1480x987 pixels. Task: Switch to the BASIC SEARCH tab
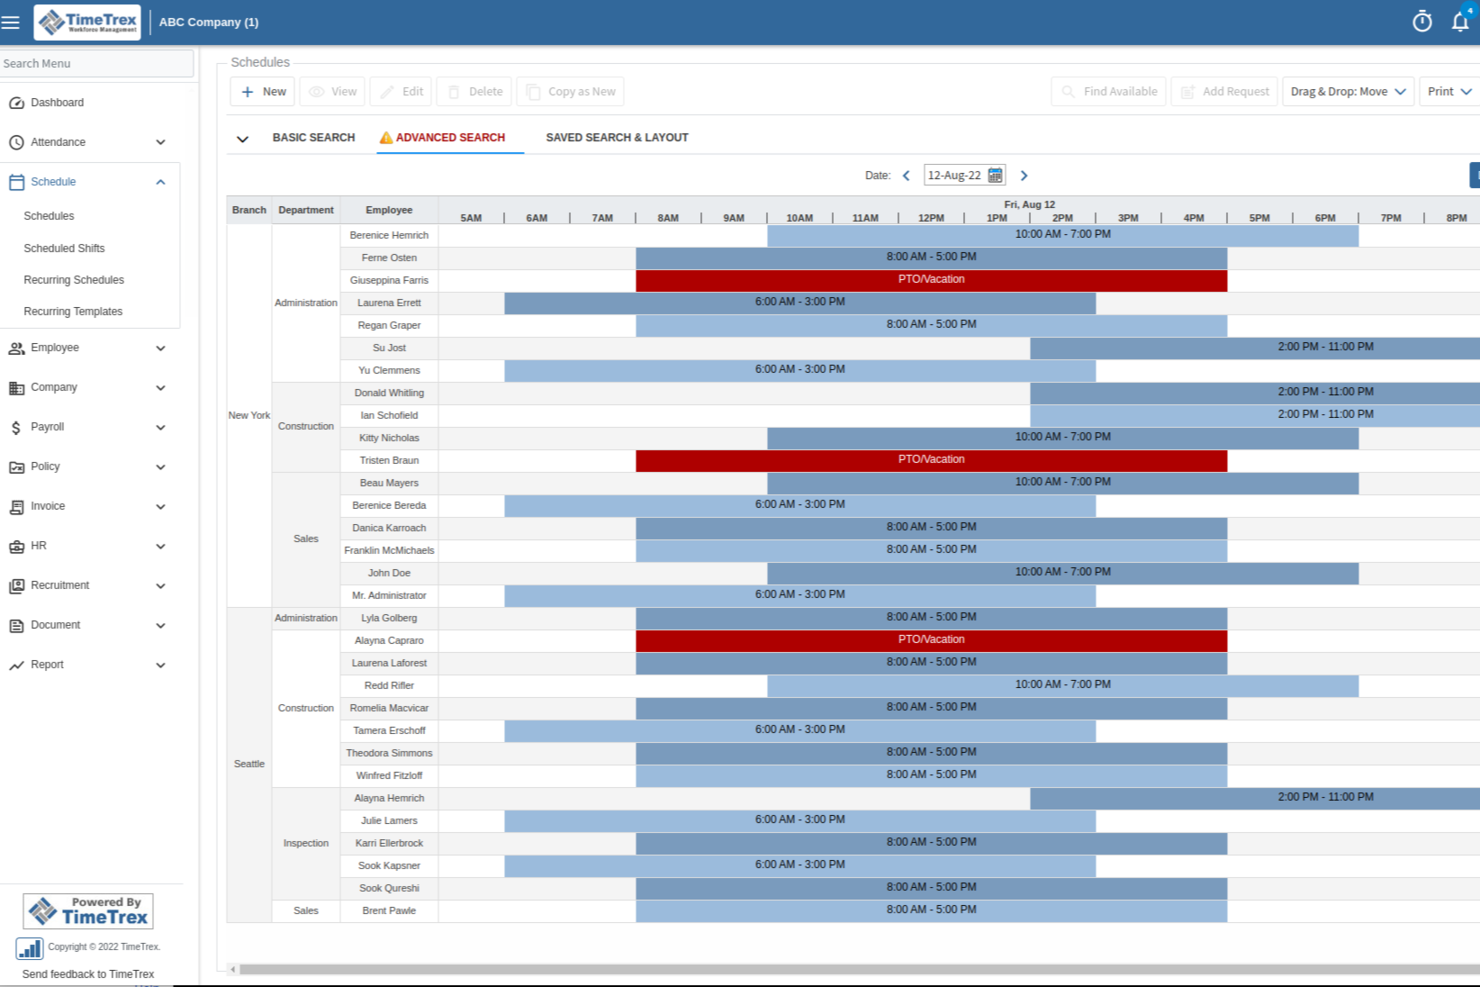313,137
